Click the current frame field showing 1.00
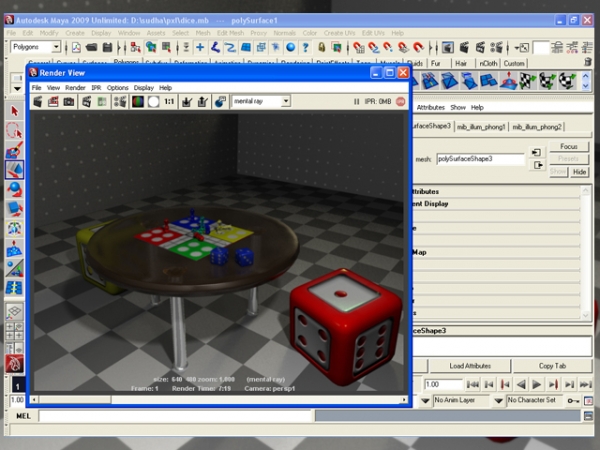This screenshot has height=450, width=600. tap(443, 385)
